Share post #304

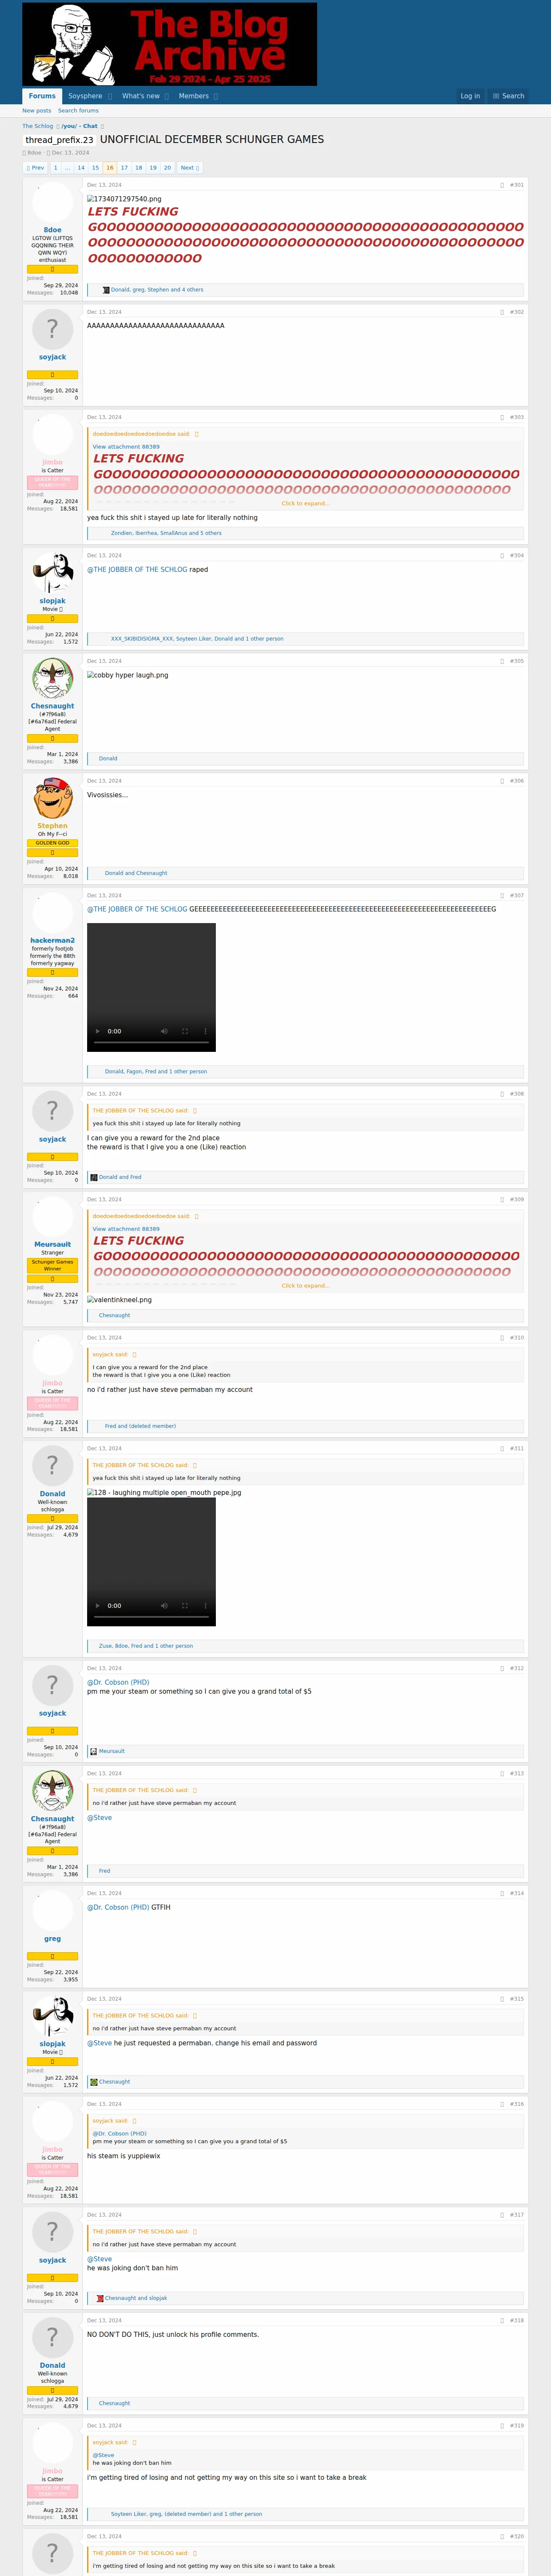click(502, 555)
